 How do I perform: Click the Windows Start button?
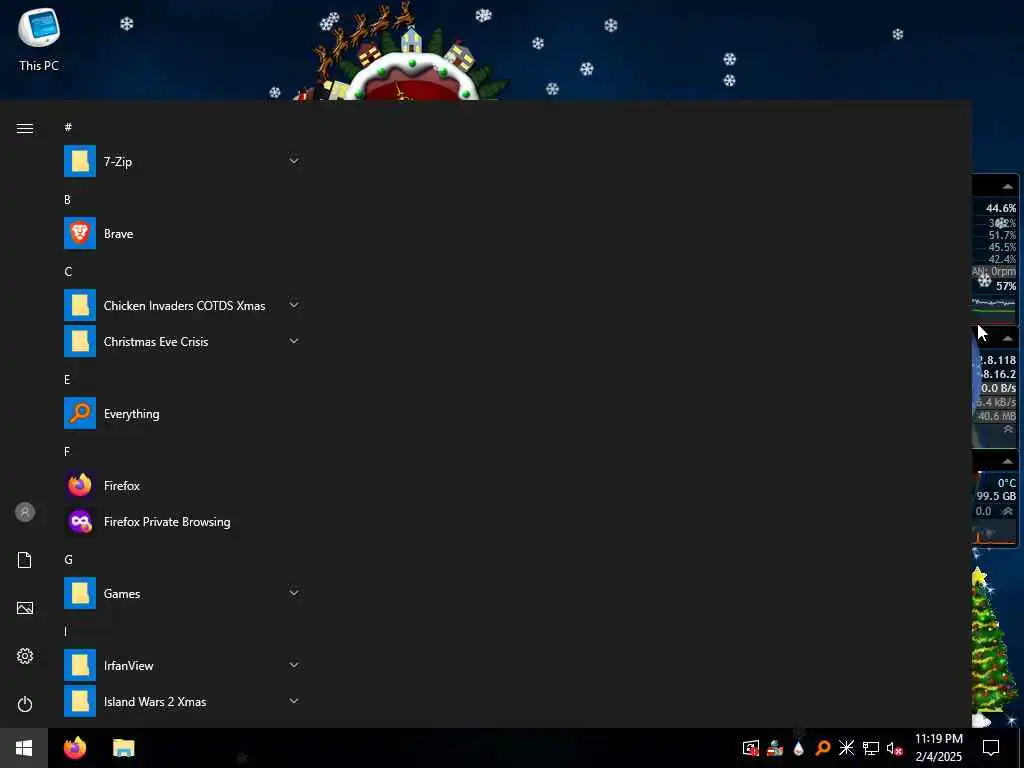[x=24, y=748]
